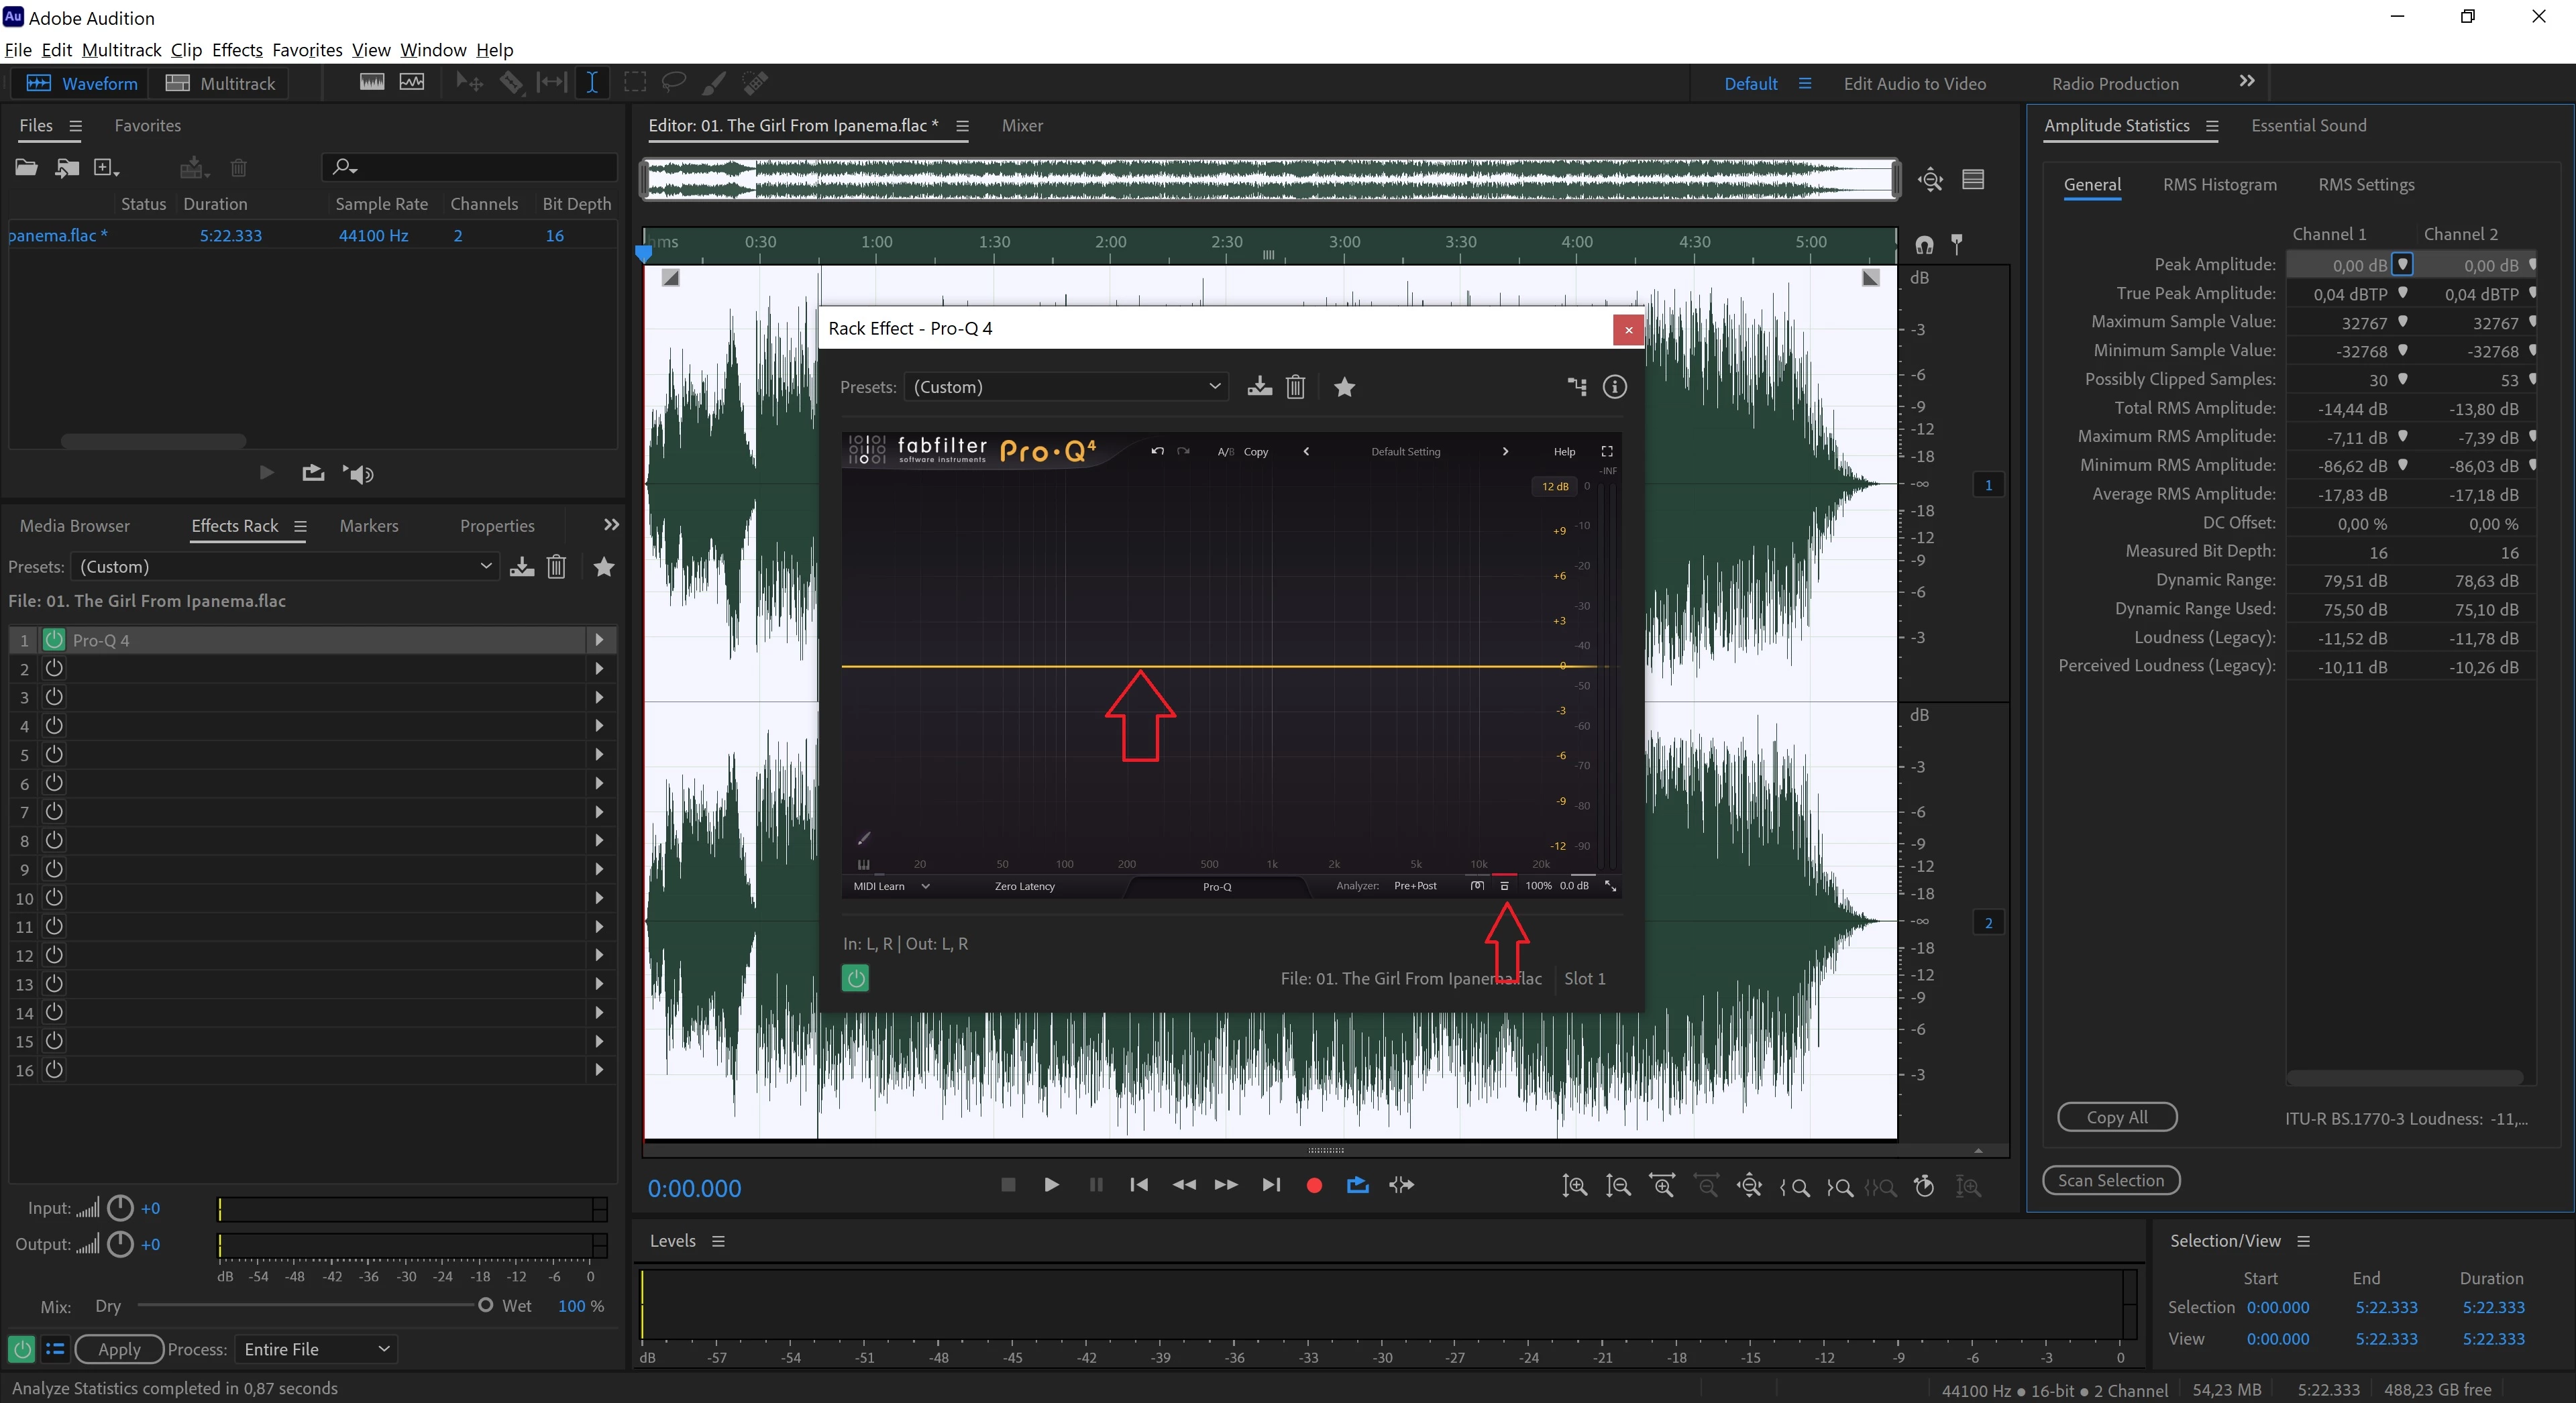Open Rack Effect Presets (Custom) dropdown
Image resolution: width=2576 pixels, height=1403 pixels.
(1066, 387)
